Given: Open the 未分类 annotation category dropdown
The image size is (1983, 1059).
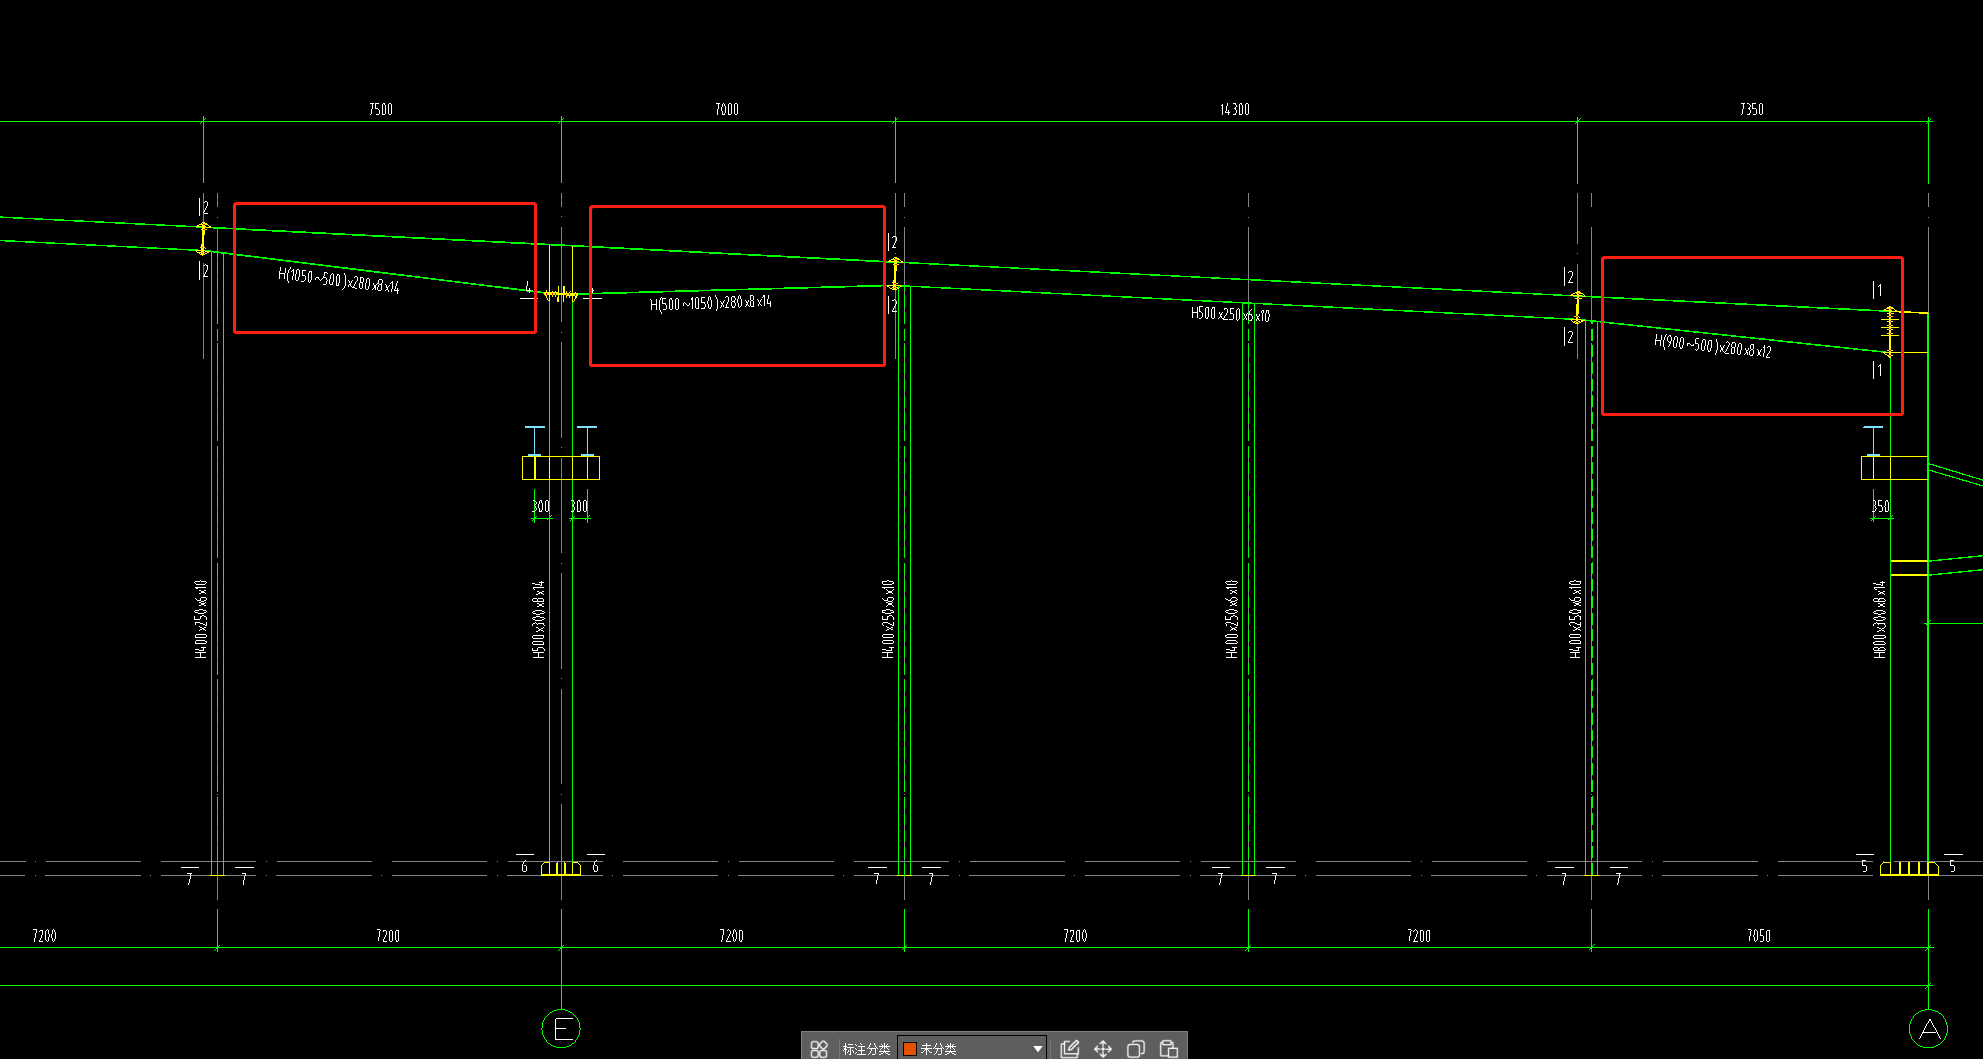Looking at the screenshot, I should 972,1048.
